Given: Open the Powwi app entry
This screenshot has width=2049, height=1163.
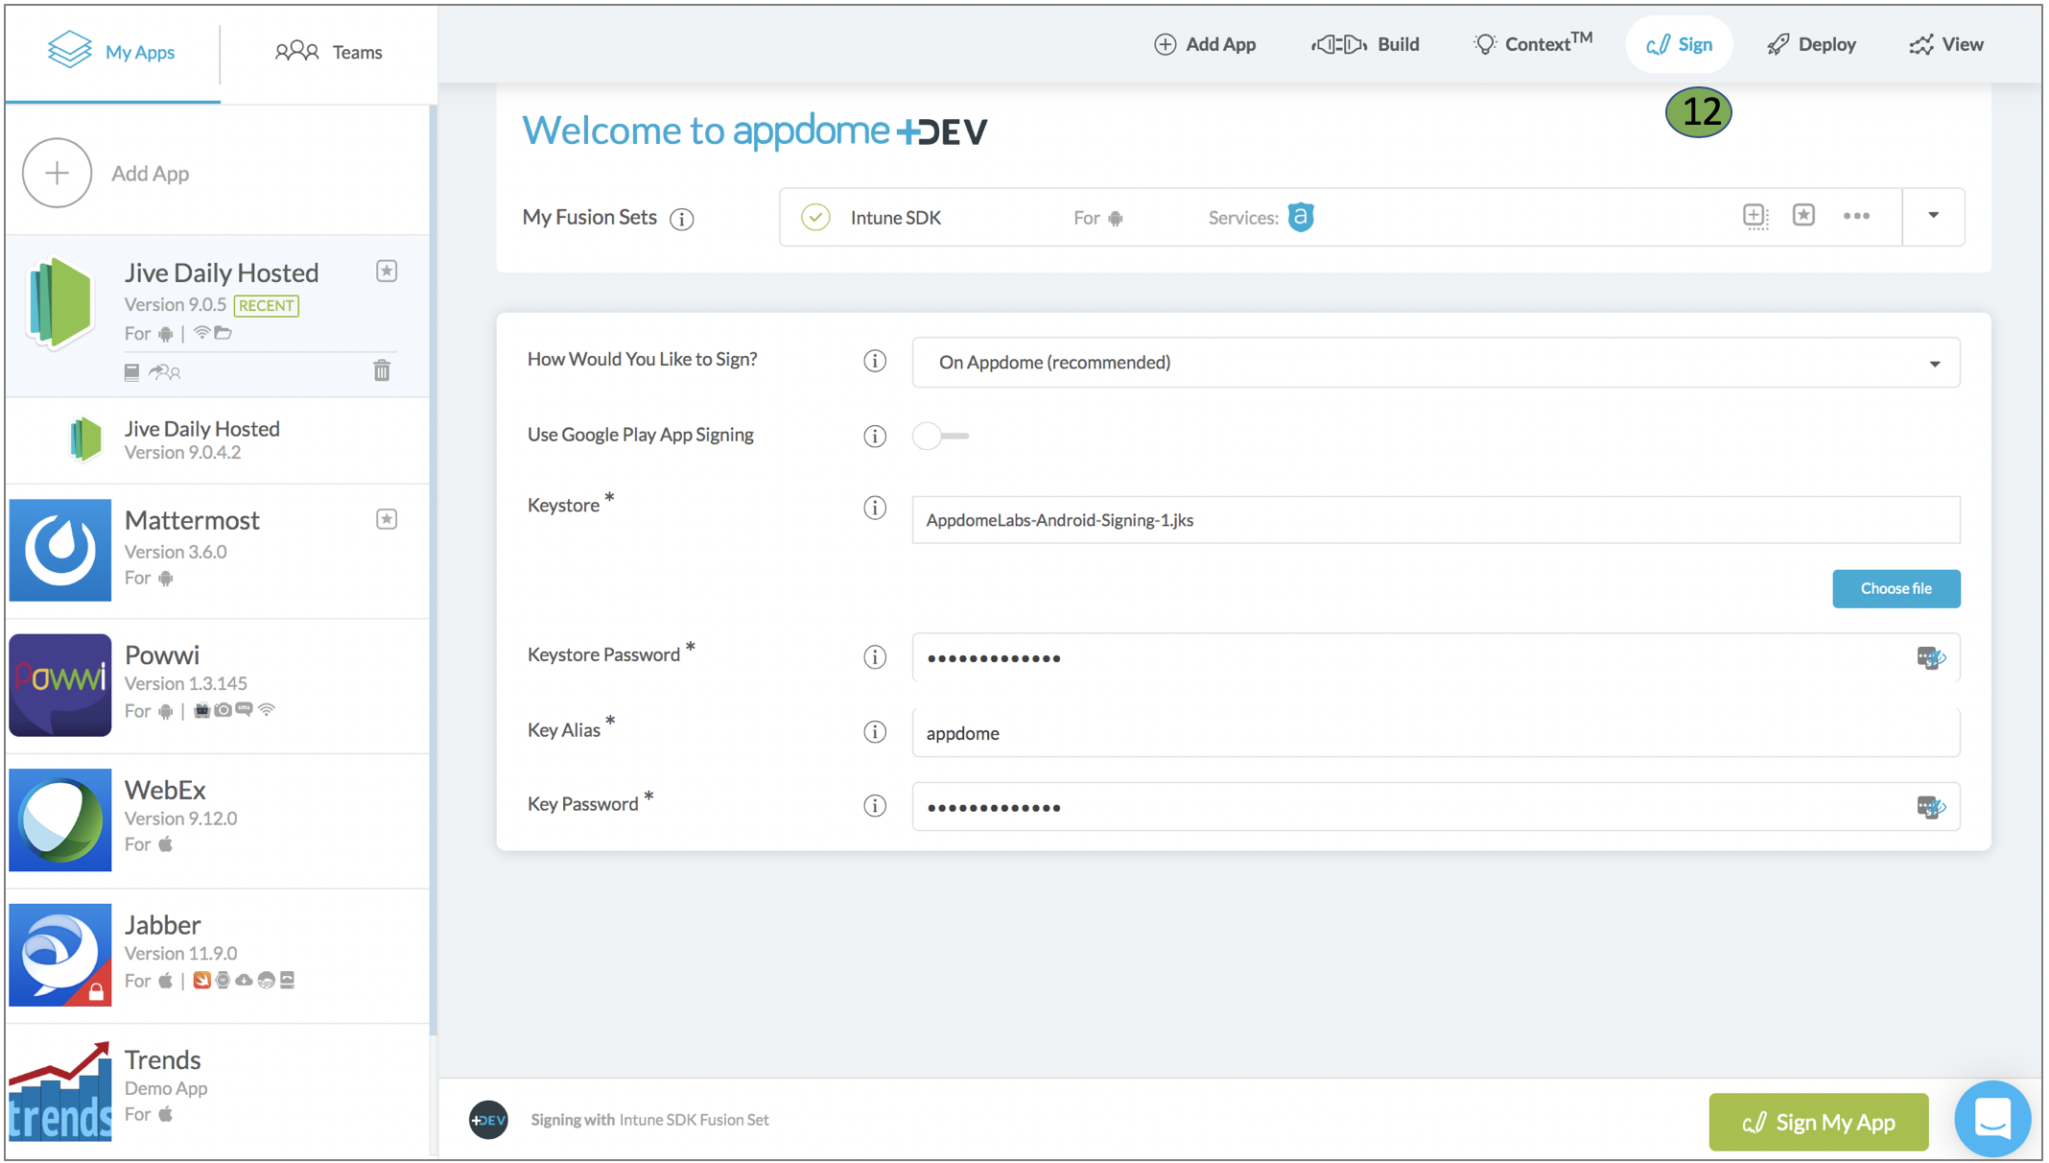Looking at the screenshot, I should [218, 685].
